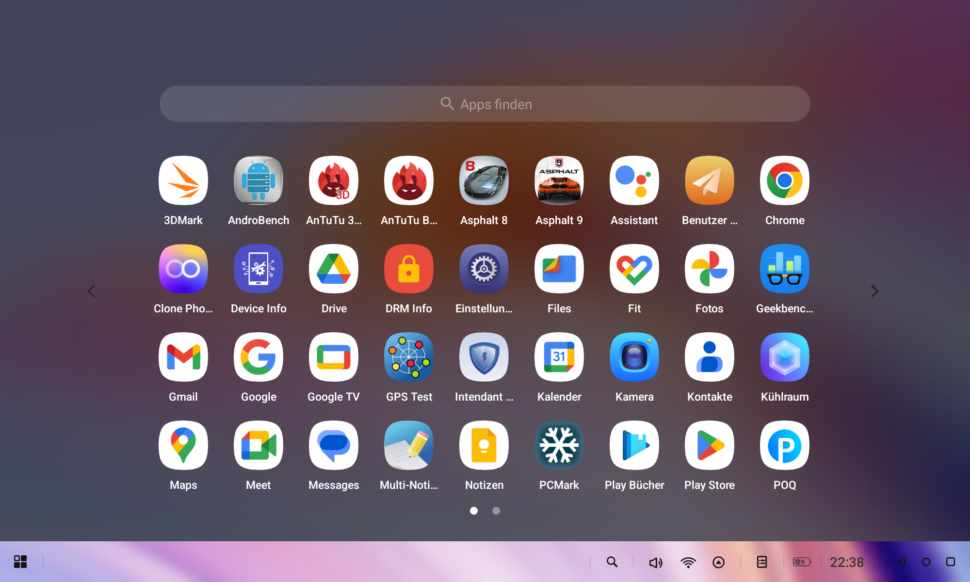Tap the Home circle navigation button
The width and height of the screenshot is (970, 582).
point(926,562)
